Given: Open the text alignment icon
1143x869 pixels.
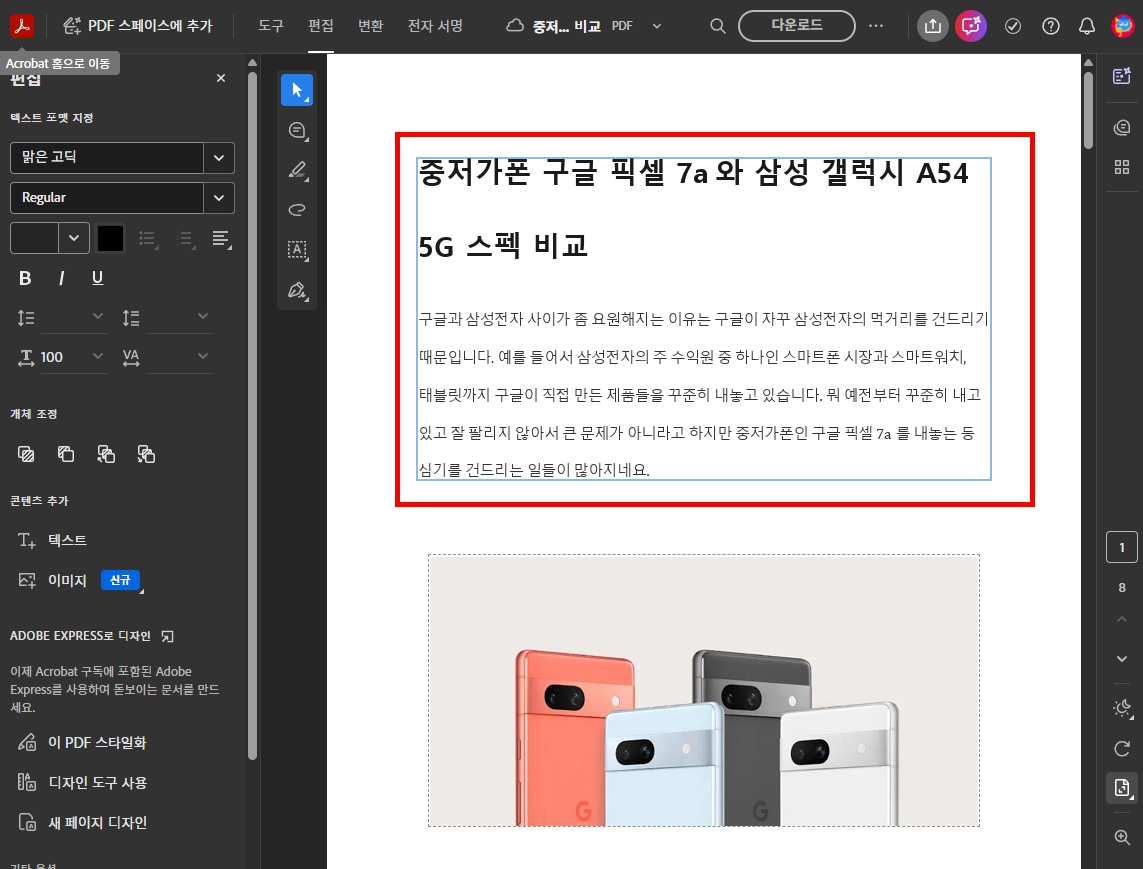Looking at the screenshot, I should click(222, 238).
